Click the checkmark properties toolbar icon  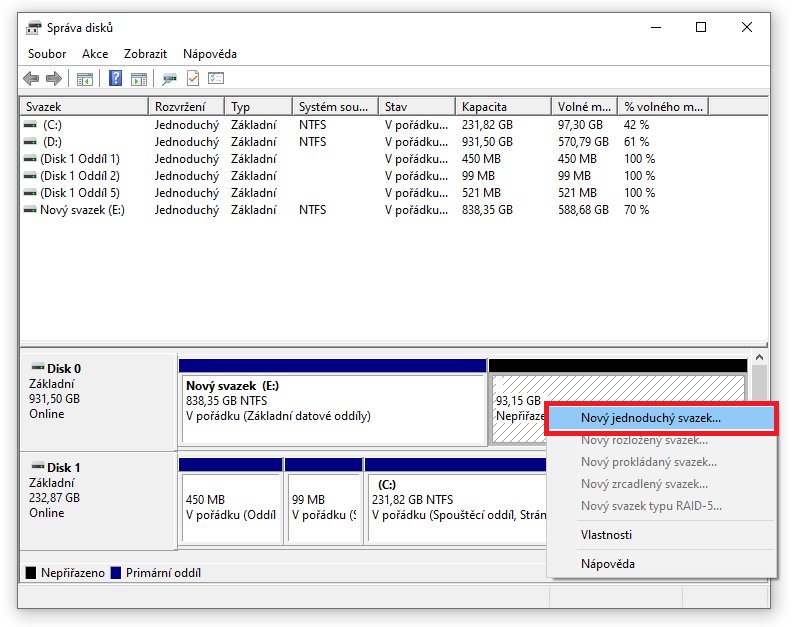193,78
